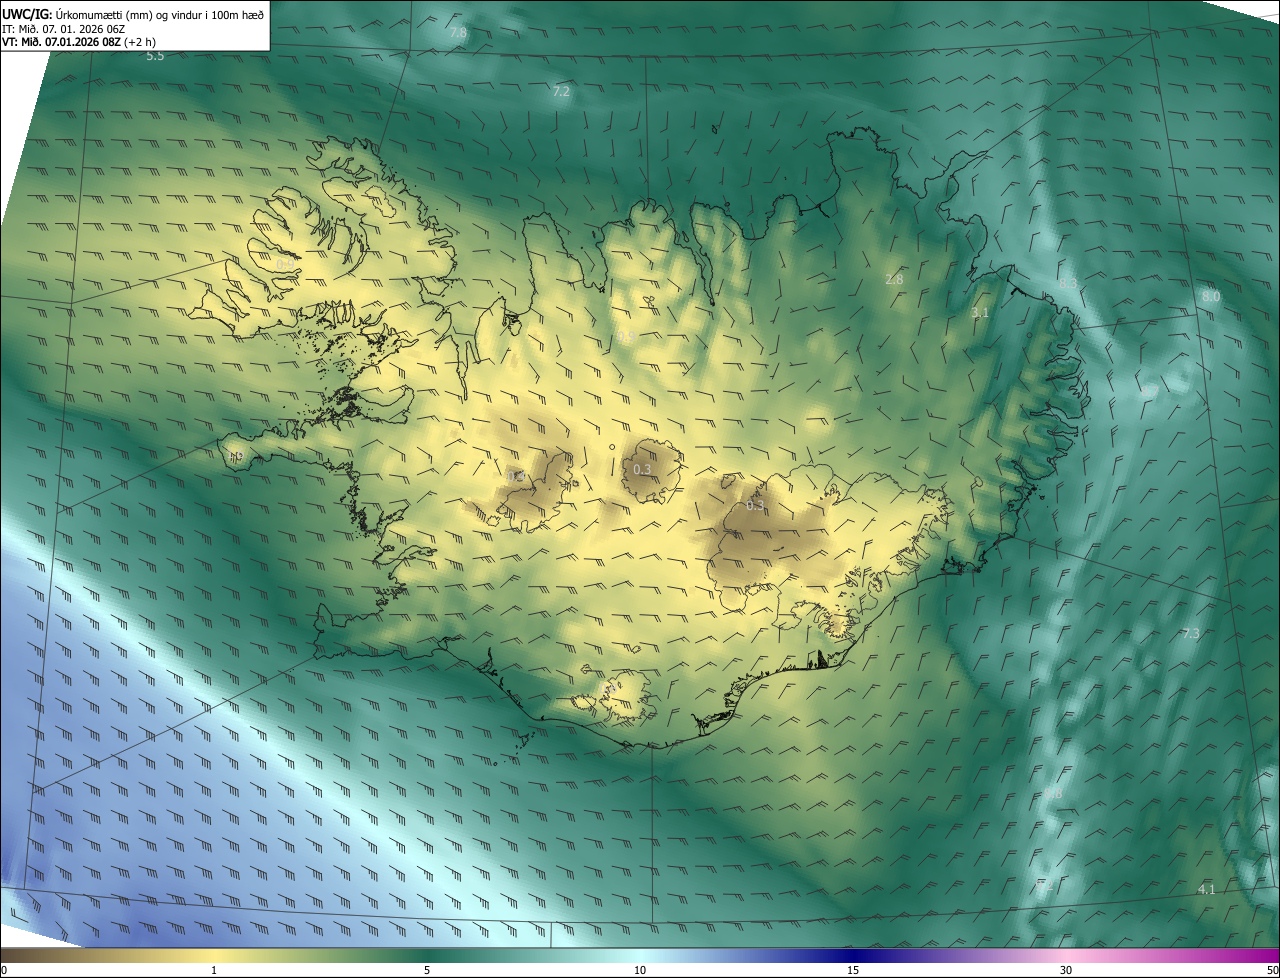Click the 7.8 value label on the map

point(458,33)
